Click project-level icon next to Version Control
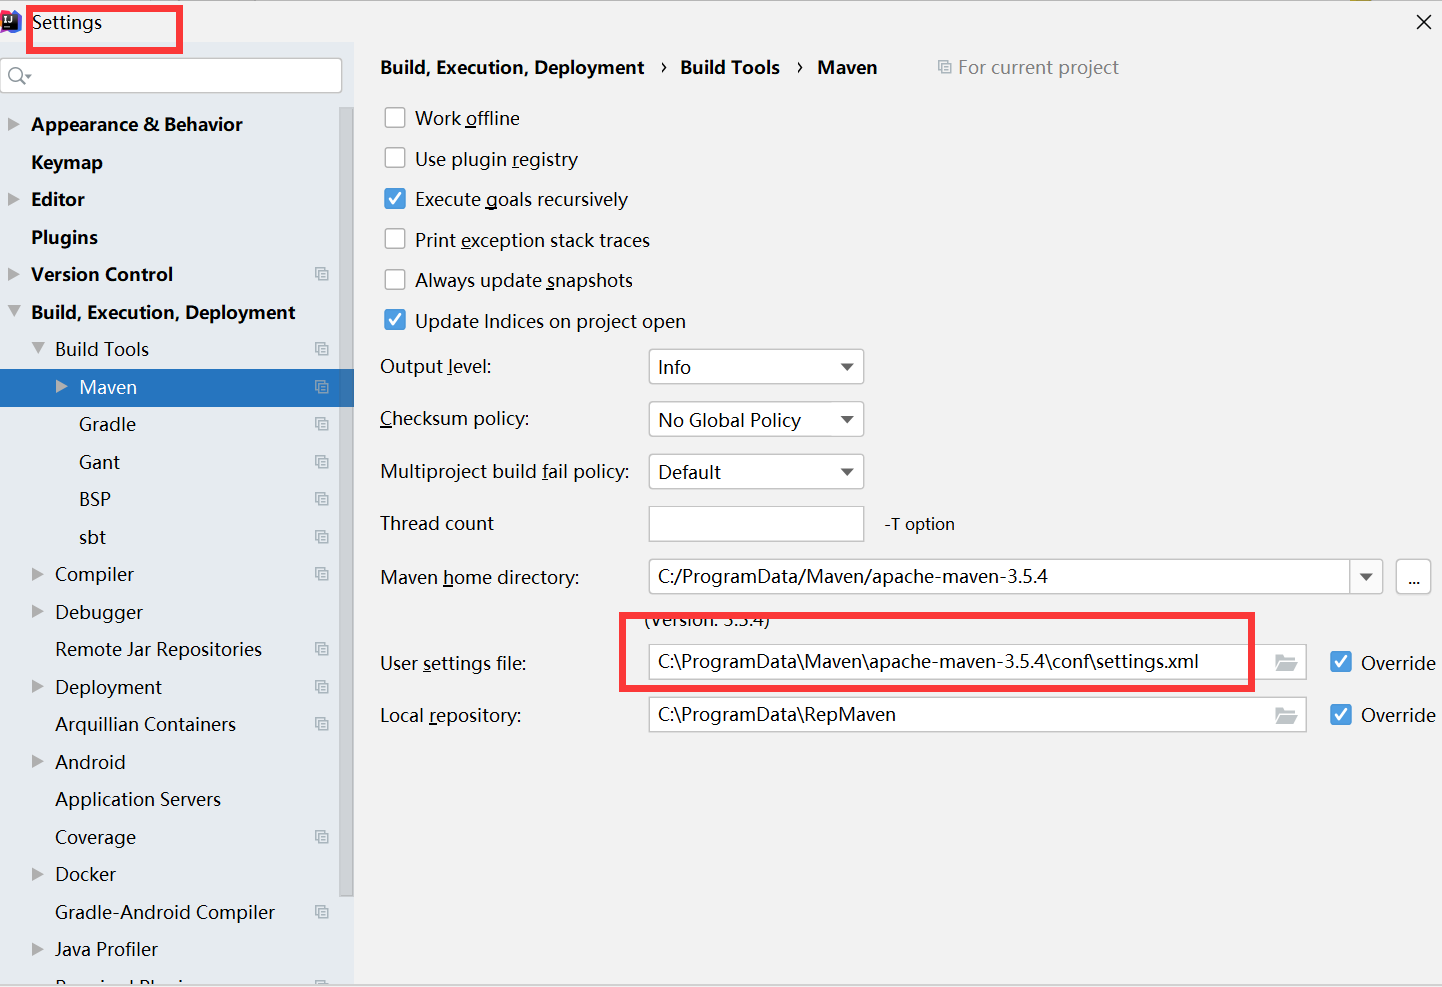The height and width of the screenshot is (987, 1442). 322,274
